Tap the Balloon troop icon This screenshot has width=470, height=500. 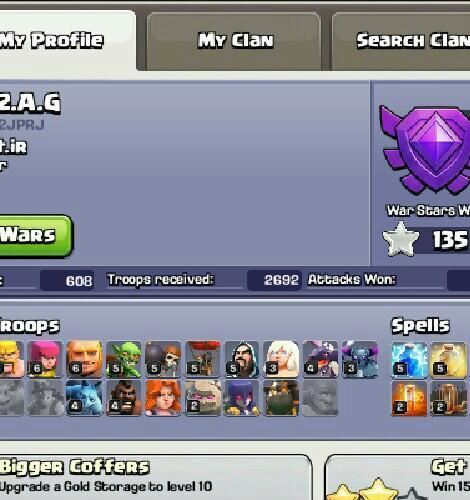click(203, 359)
